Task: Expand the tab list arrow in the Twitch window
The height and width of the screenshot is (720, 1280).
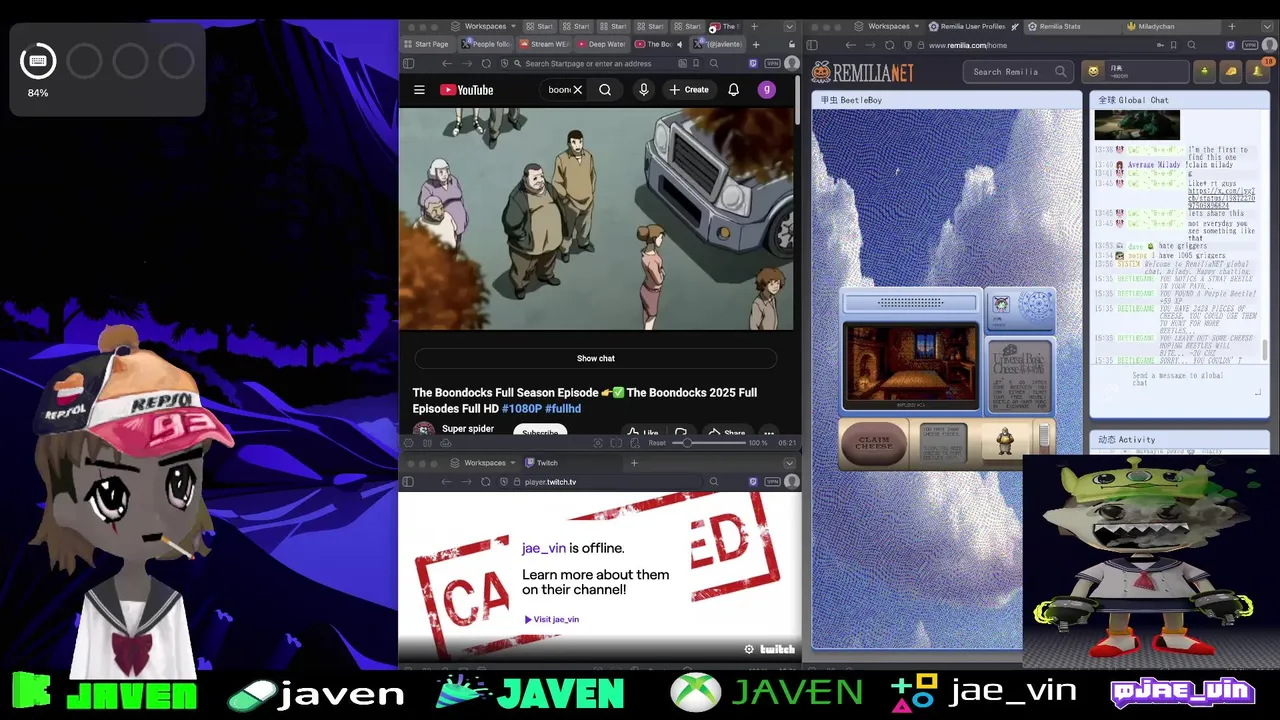Action: pyautogui.click(x=789, y=463)
